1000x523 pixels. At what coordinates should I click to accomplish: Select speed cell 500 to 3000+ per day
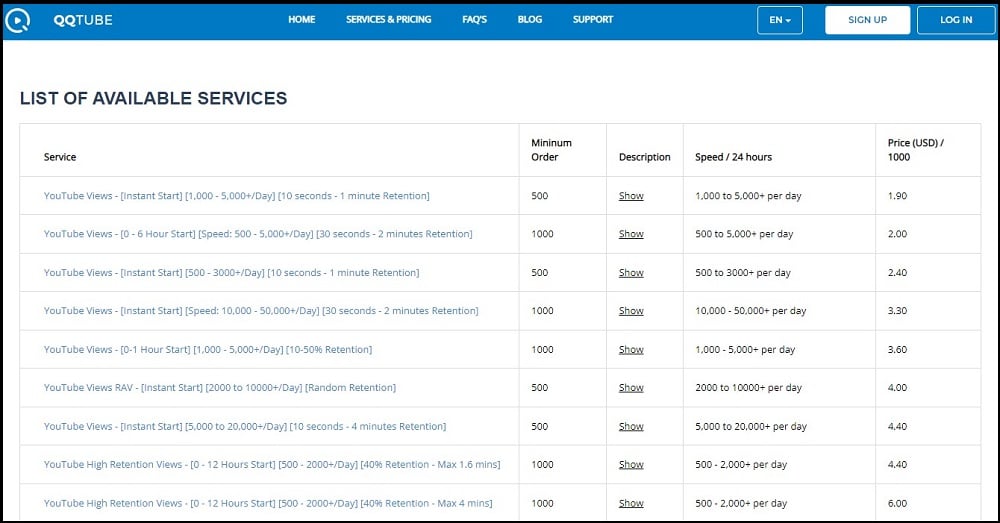[742, 273]
